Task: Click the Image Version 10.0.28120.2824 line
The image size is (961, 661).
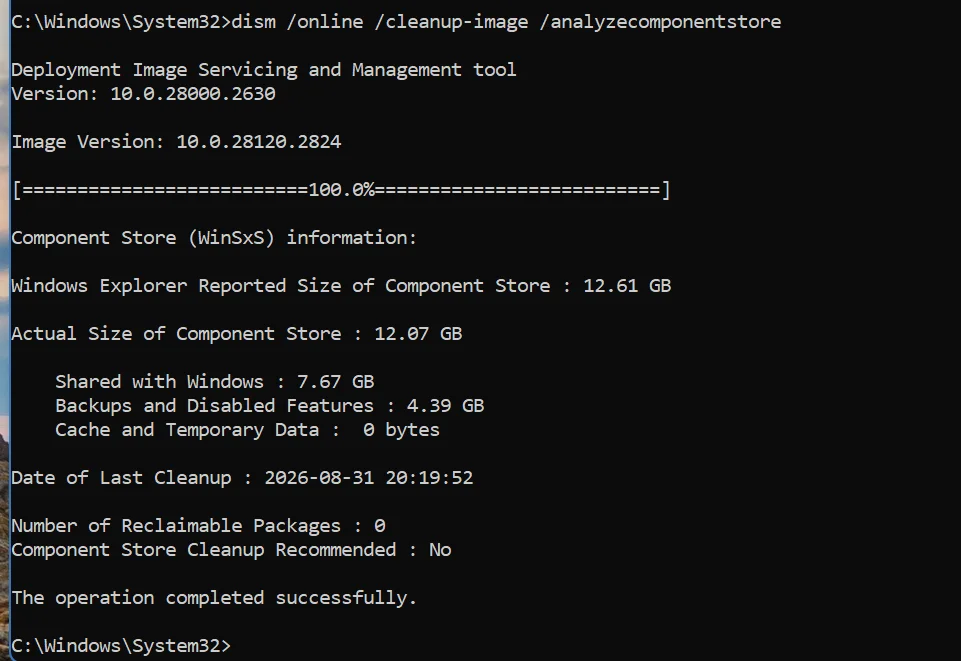Action: pos(177,142)
